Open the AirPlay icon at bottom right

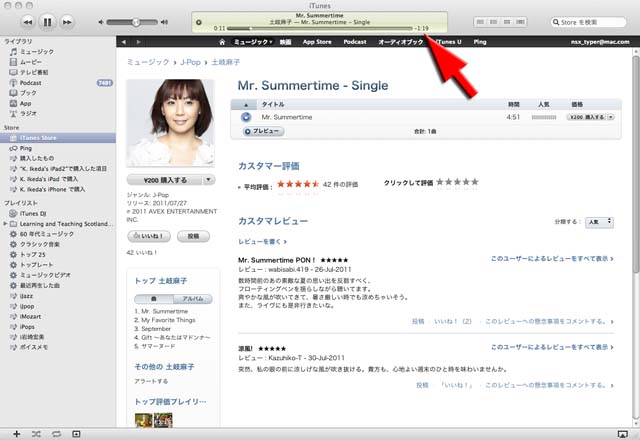click(x=622, y=434)
